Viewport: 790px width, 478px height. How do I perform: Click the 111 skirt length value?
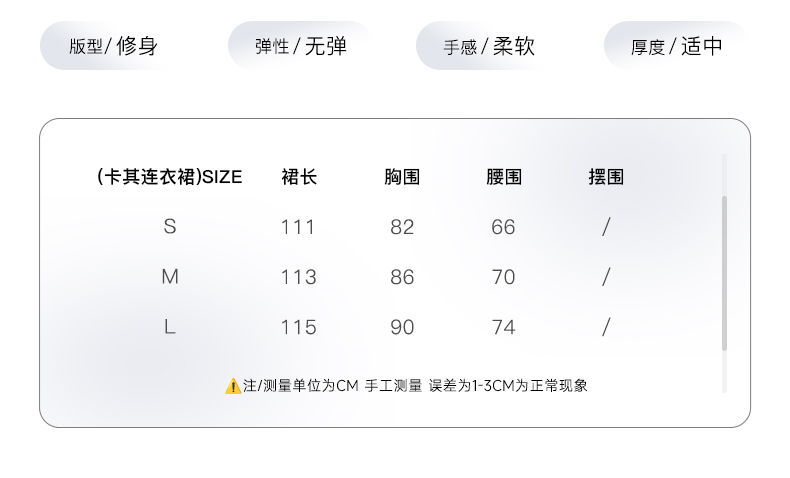pyautogui.click(x=298, y=227)
